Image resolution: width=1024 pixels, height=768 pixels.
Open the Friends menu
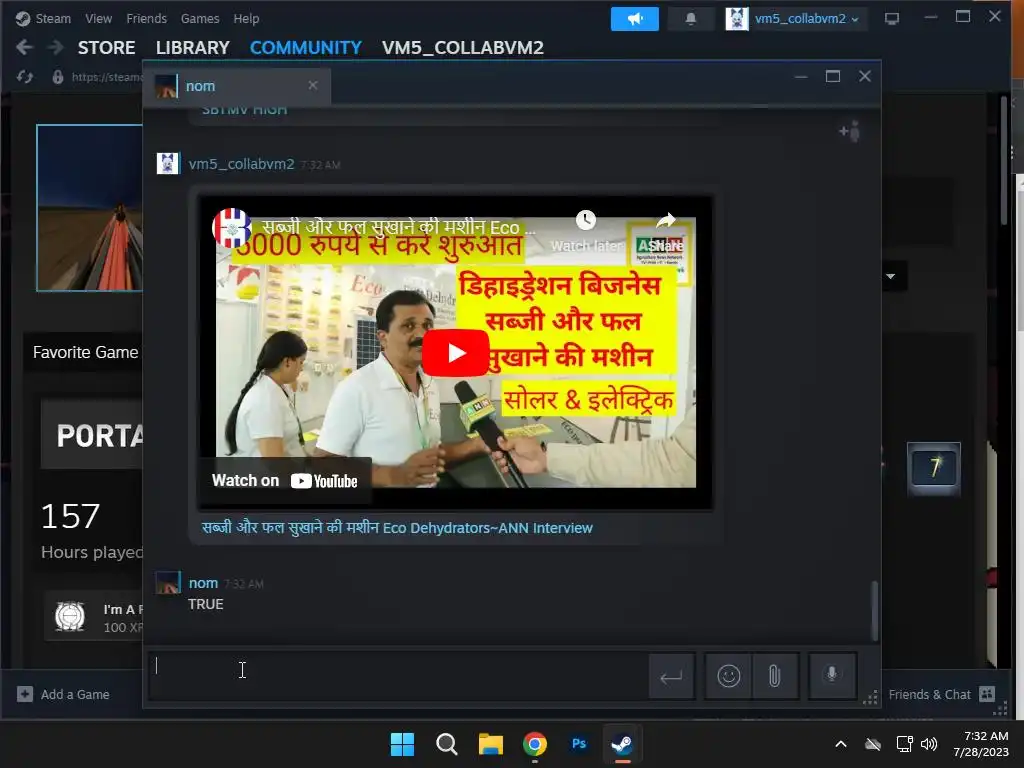(x=146, y=18)
